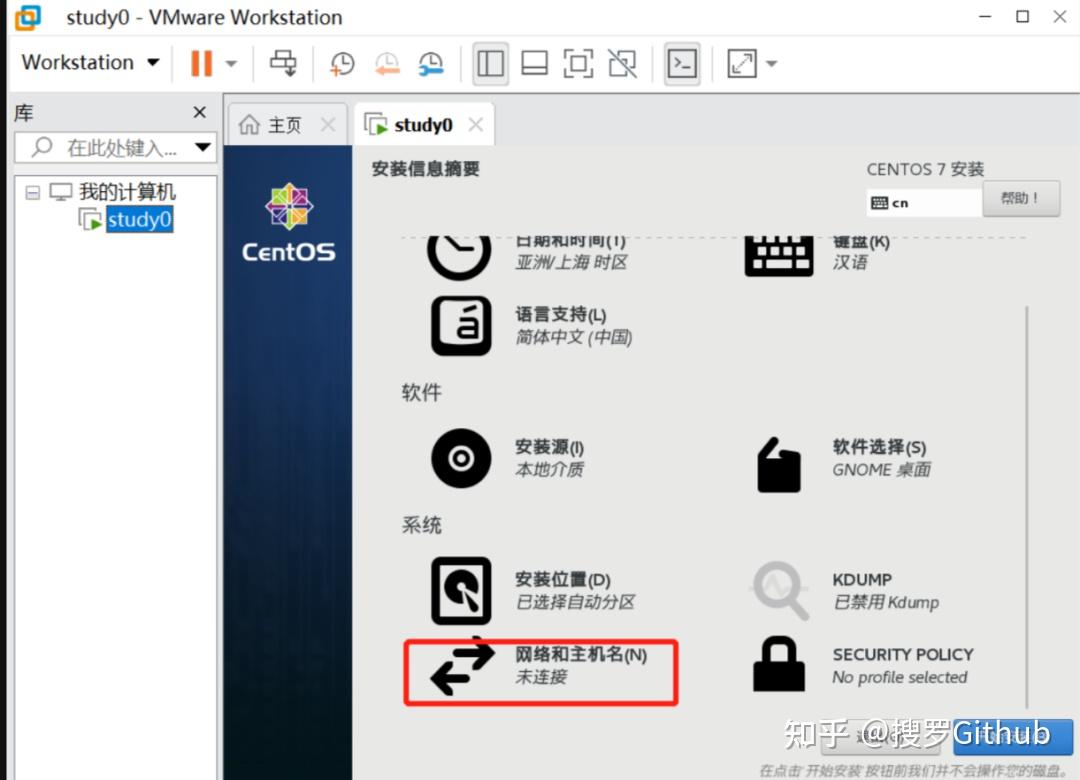
Task: Close the 主页 tab
Action: tap(329, 125)
